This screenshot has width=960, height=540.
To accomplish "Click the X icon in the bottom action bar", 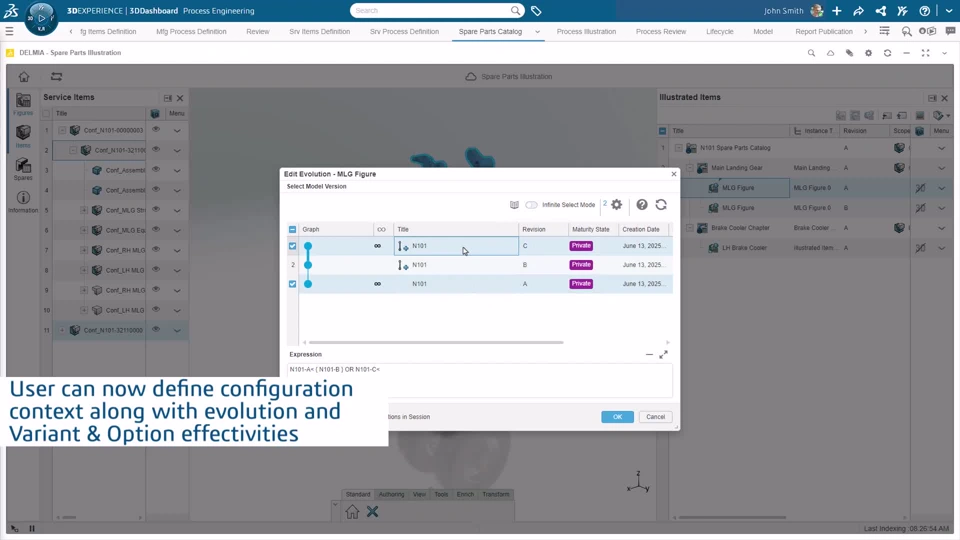I will tap(372, 512).
